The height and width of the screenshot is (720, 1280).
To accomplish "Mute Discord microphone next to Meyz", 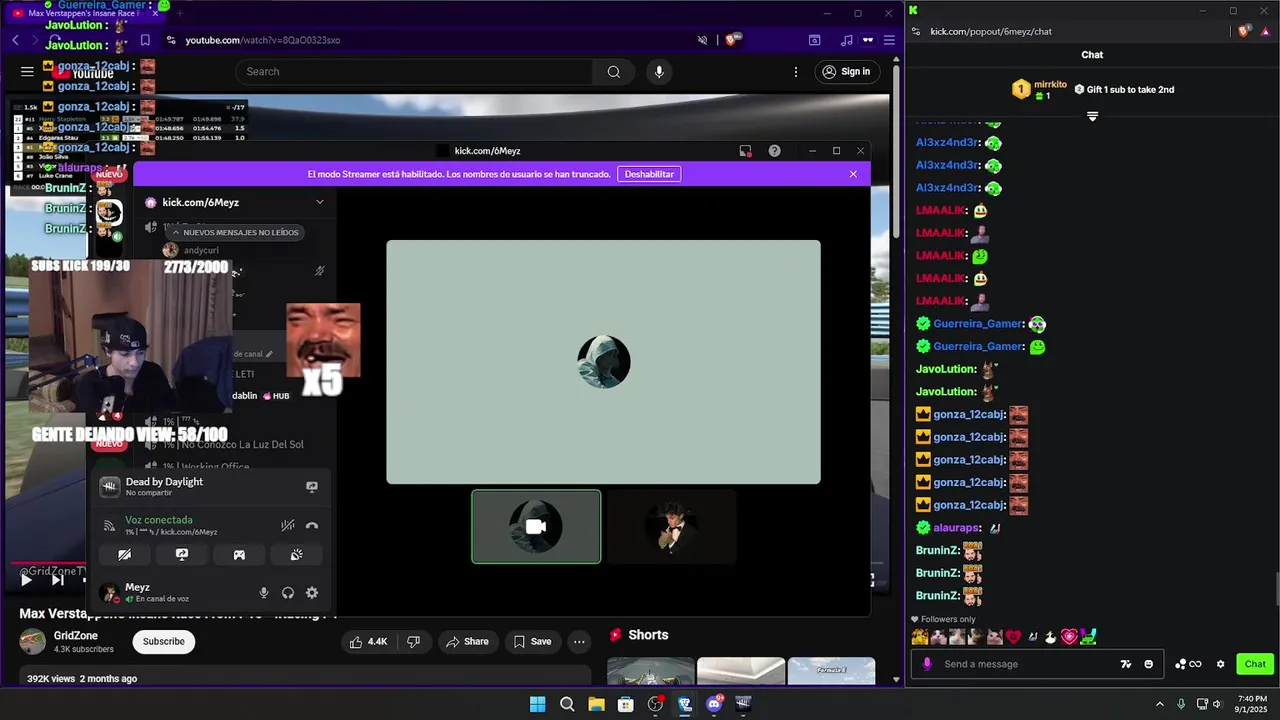I will (x=264, y=593).
